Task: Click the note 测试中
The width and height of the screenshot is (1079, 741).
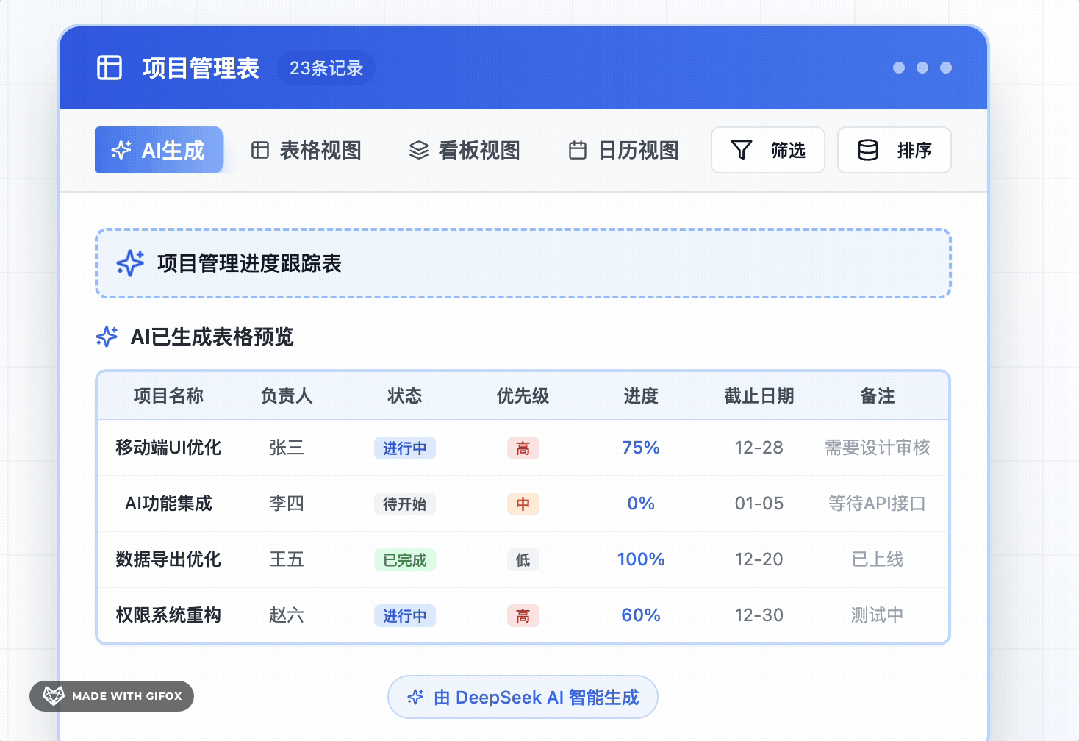Action: click(877, 614)
